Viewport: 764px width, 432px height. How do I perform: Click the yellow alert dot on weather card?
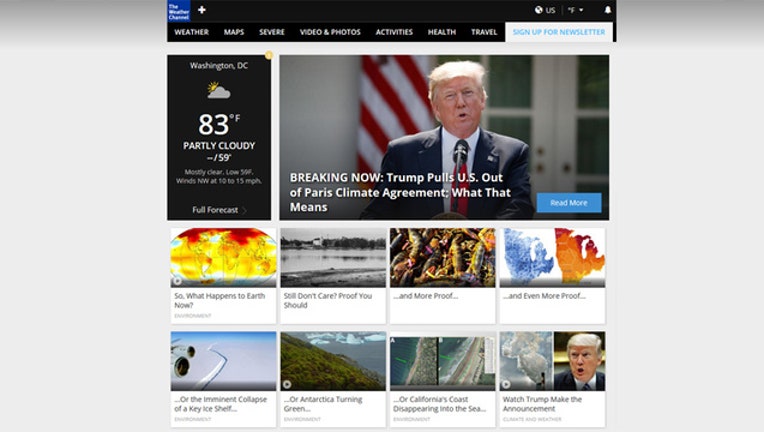[269, 55]
